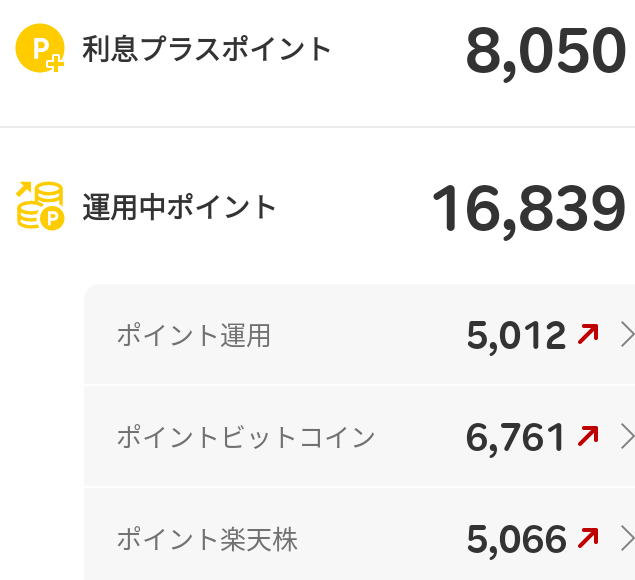Click the 利息プラスポイント P+ coin icon
635x580 pixels.
[39, 49]
